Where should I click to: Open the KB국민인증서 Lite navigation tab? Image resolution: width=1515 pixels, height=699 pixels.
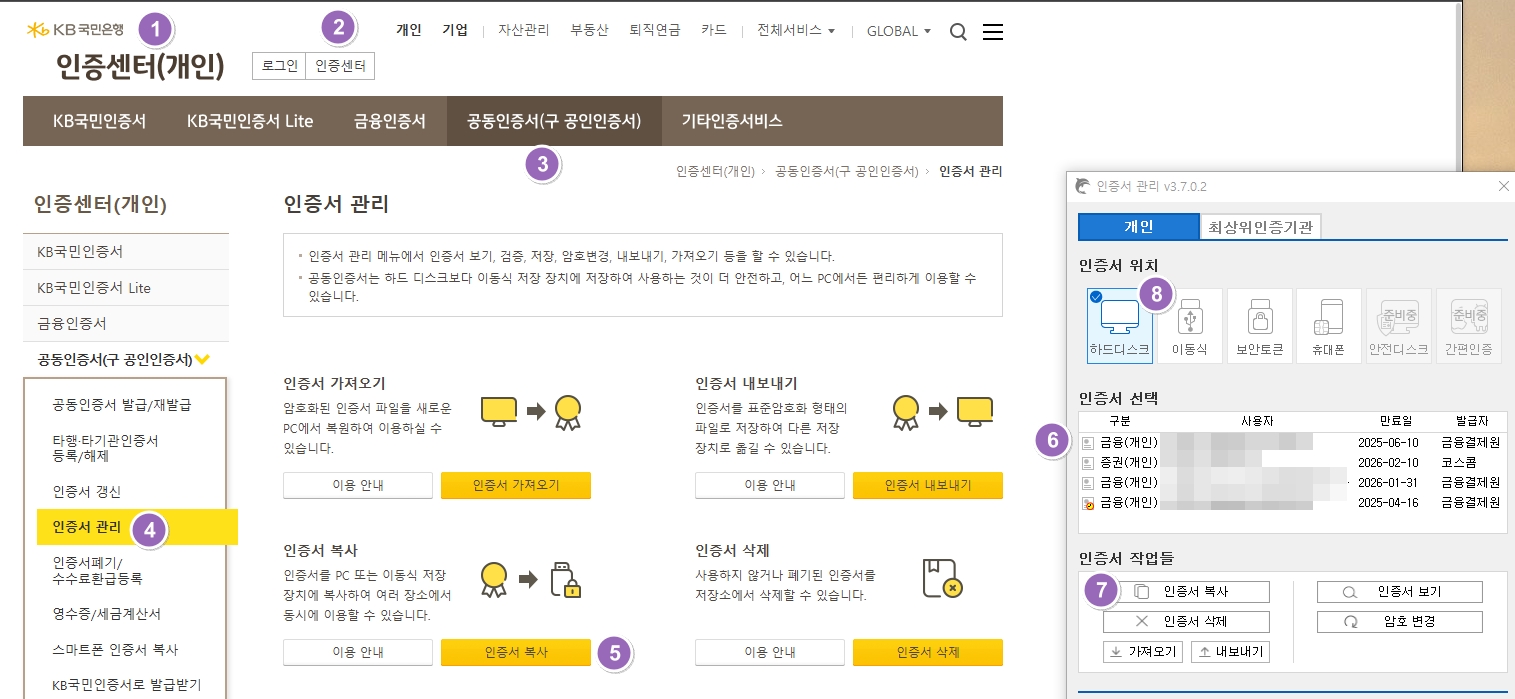[x=250, y=121]
